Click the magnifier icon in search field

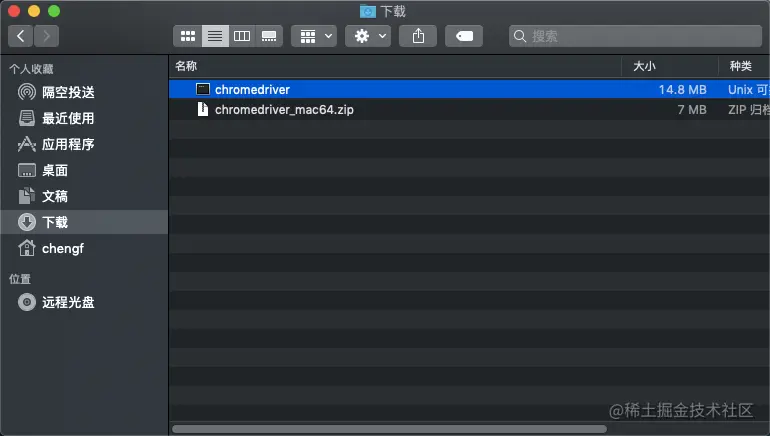coord(520,36)
